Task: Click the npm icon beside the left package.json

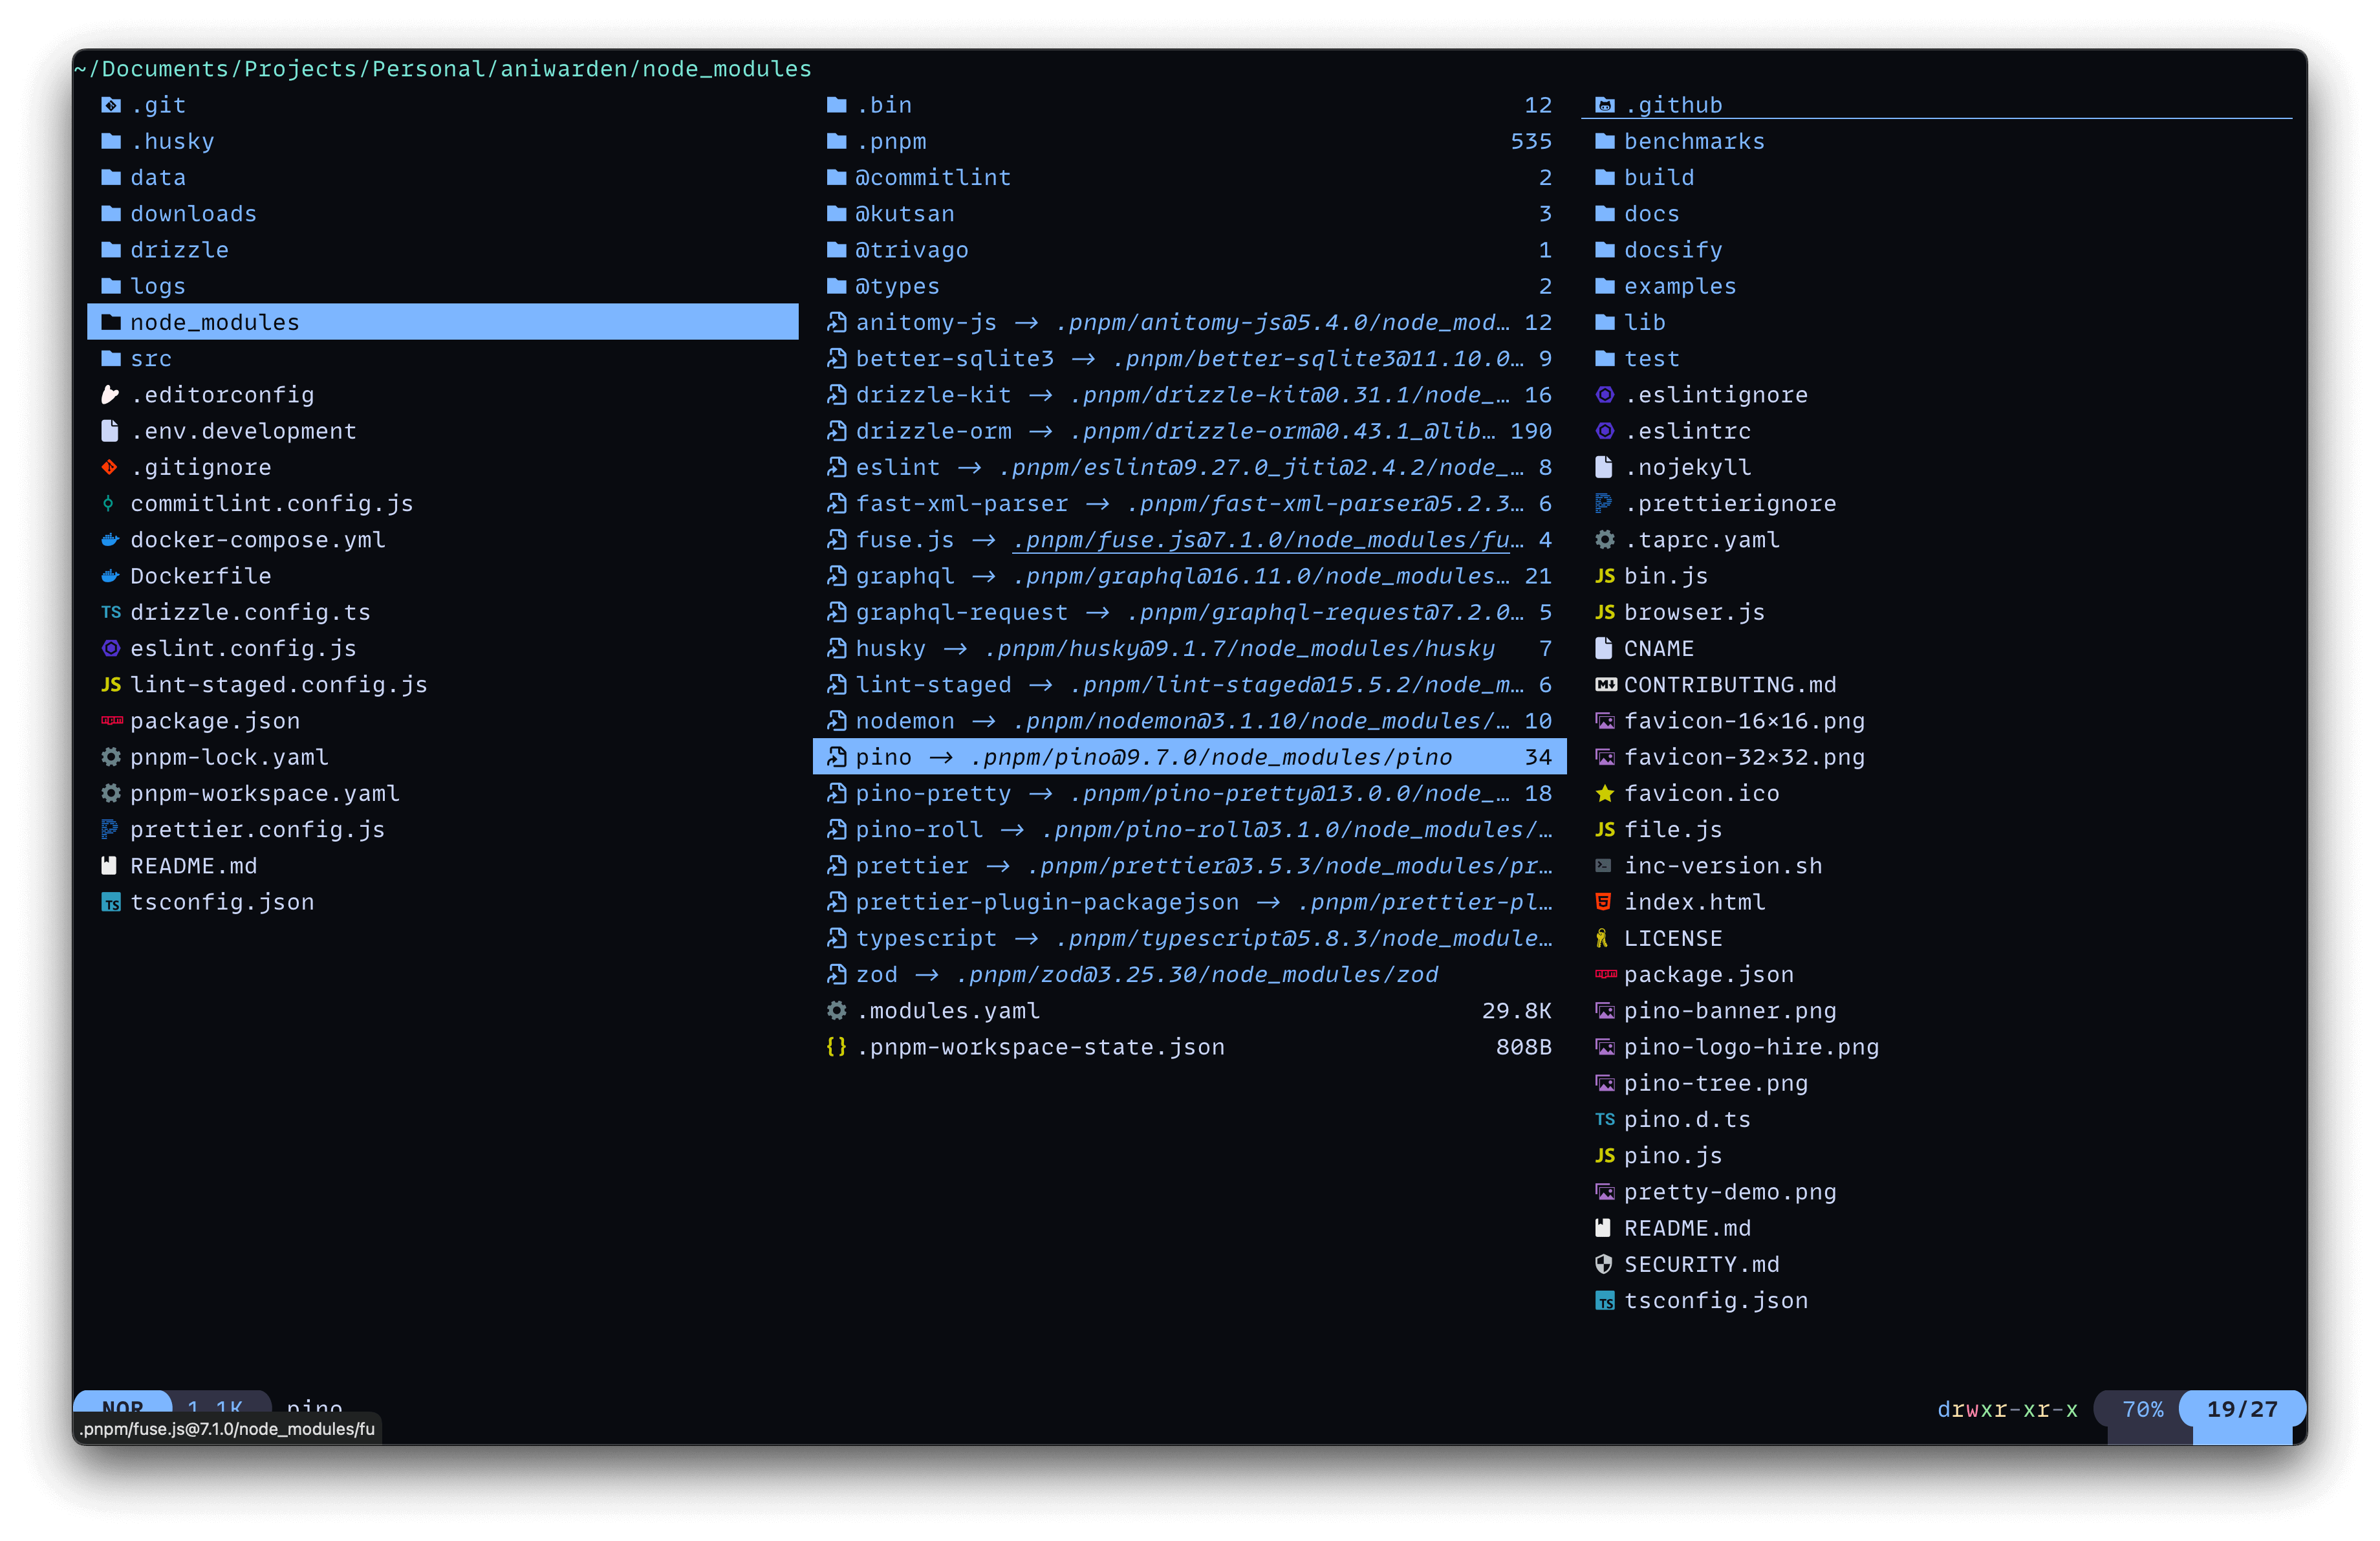Action: [x=111, y=721]
